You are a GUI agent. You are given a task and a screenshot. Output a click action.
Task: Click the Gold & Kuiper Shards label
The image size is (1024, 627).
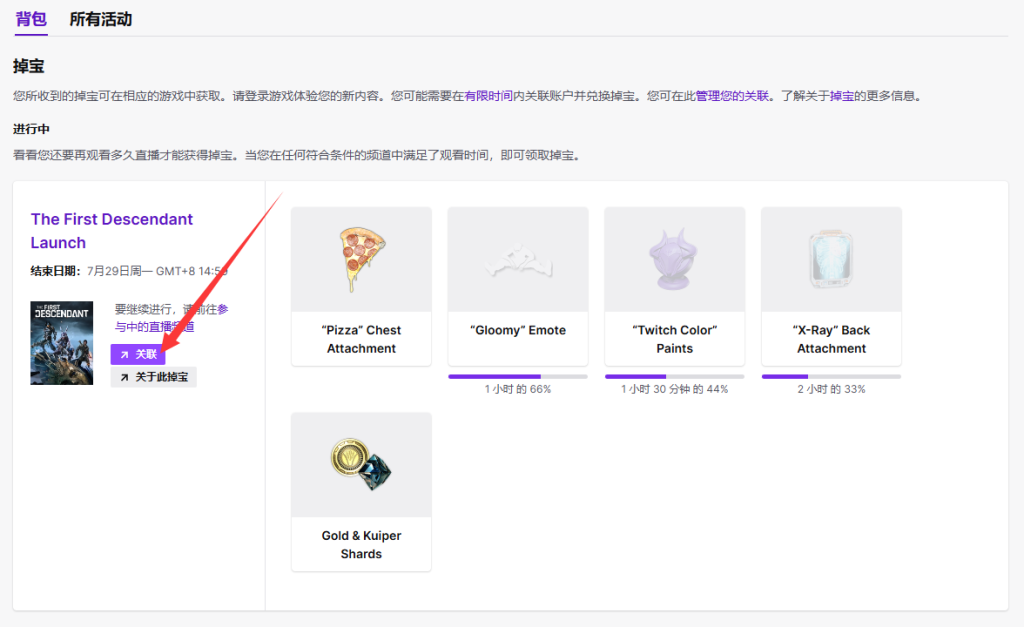pyautogui.click(x=361, y=545)
